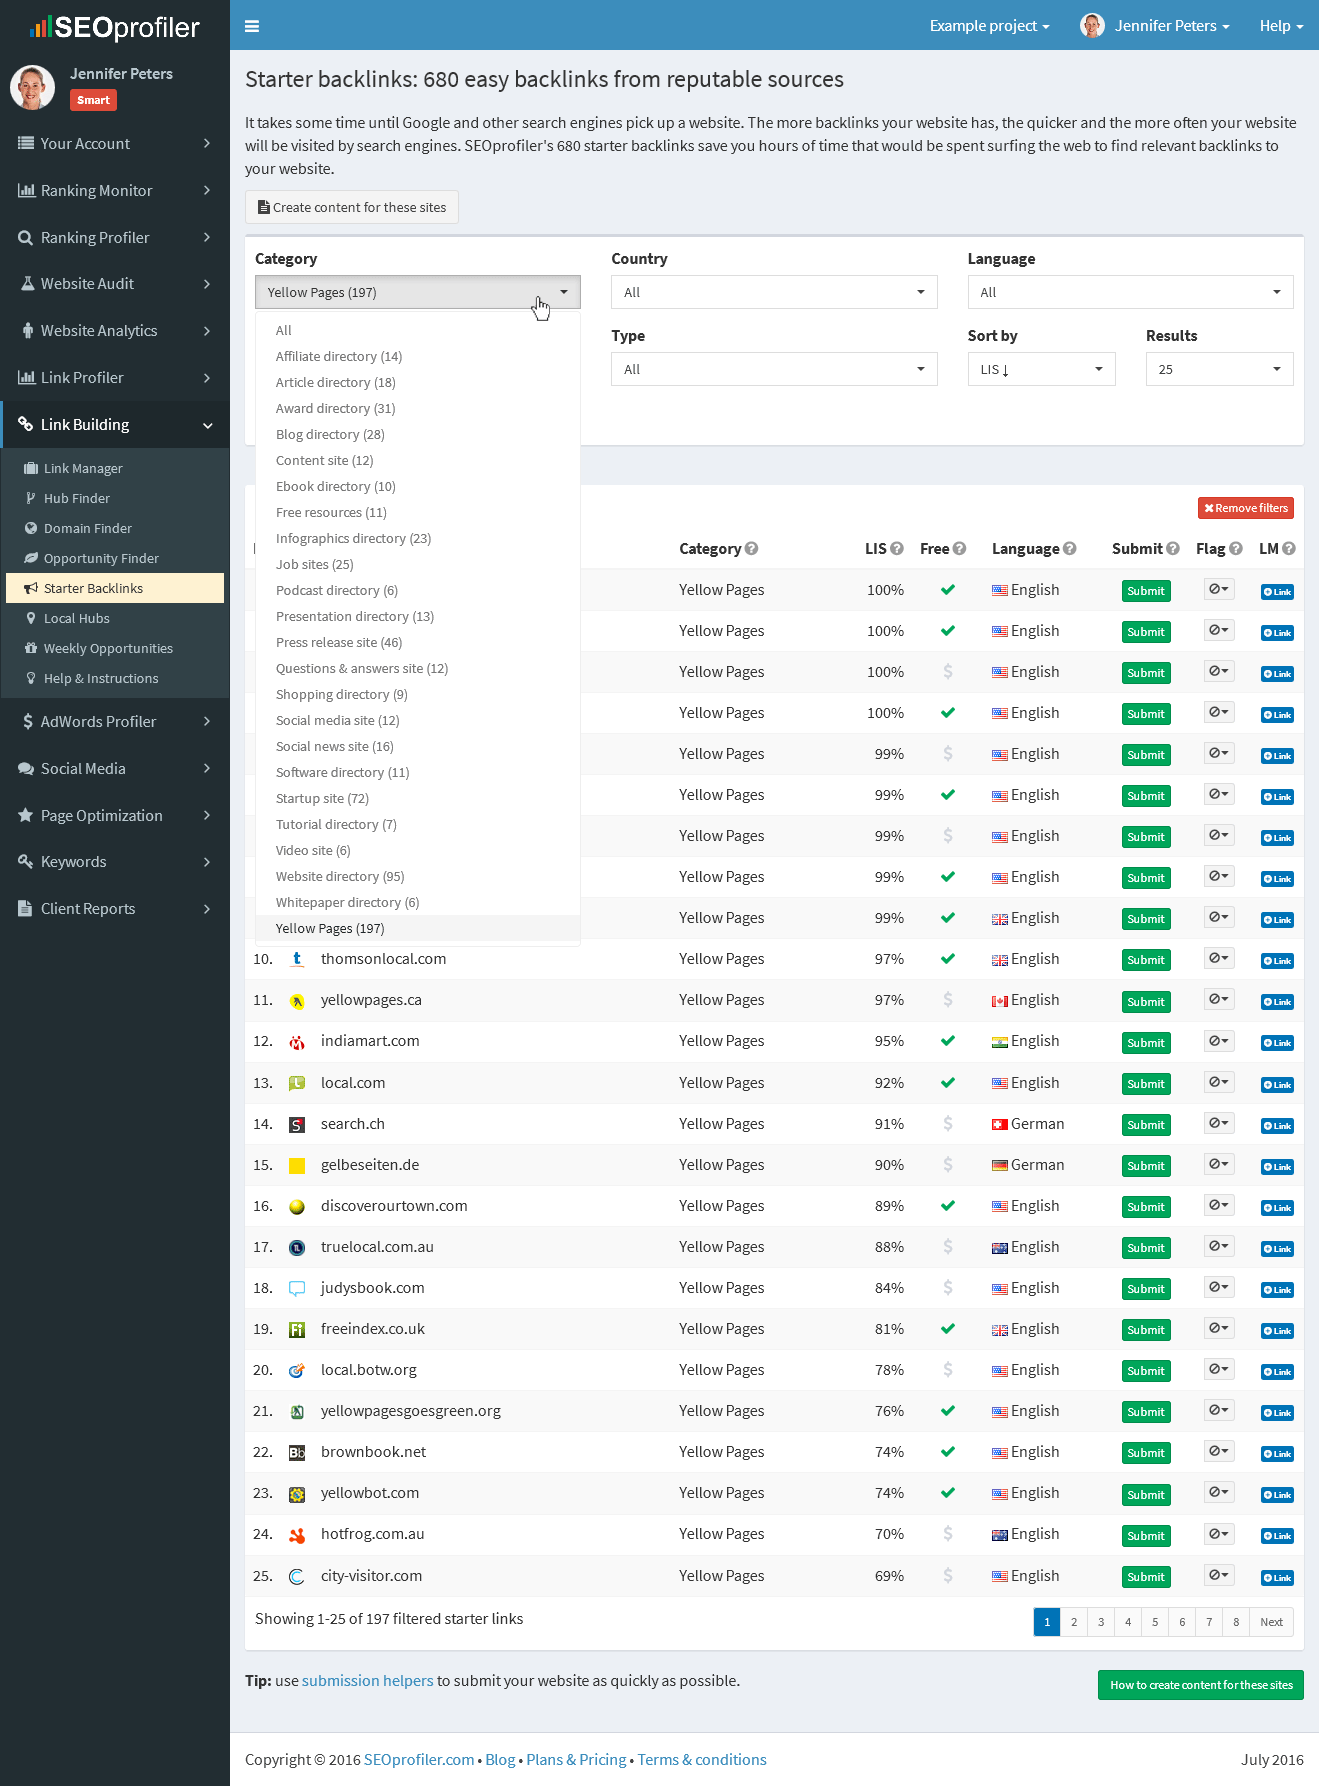Open Example project dropdown in header

[989, 26]
